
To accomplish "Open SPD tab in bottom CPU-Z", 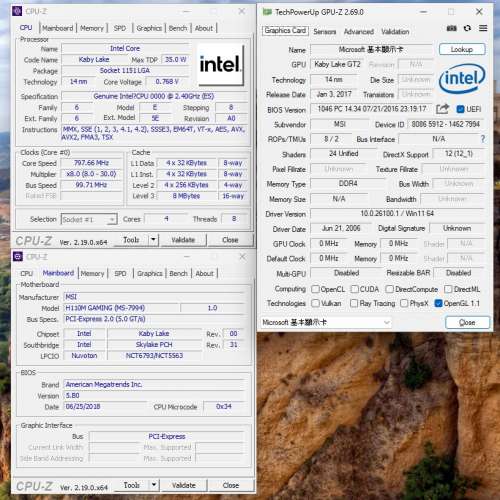I will [x=120, y=274].
